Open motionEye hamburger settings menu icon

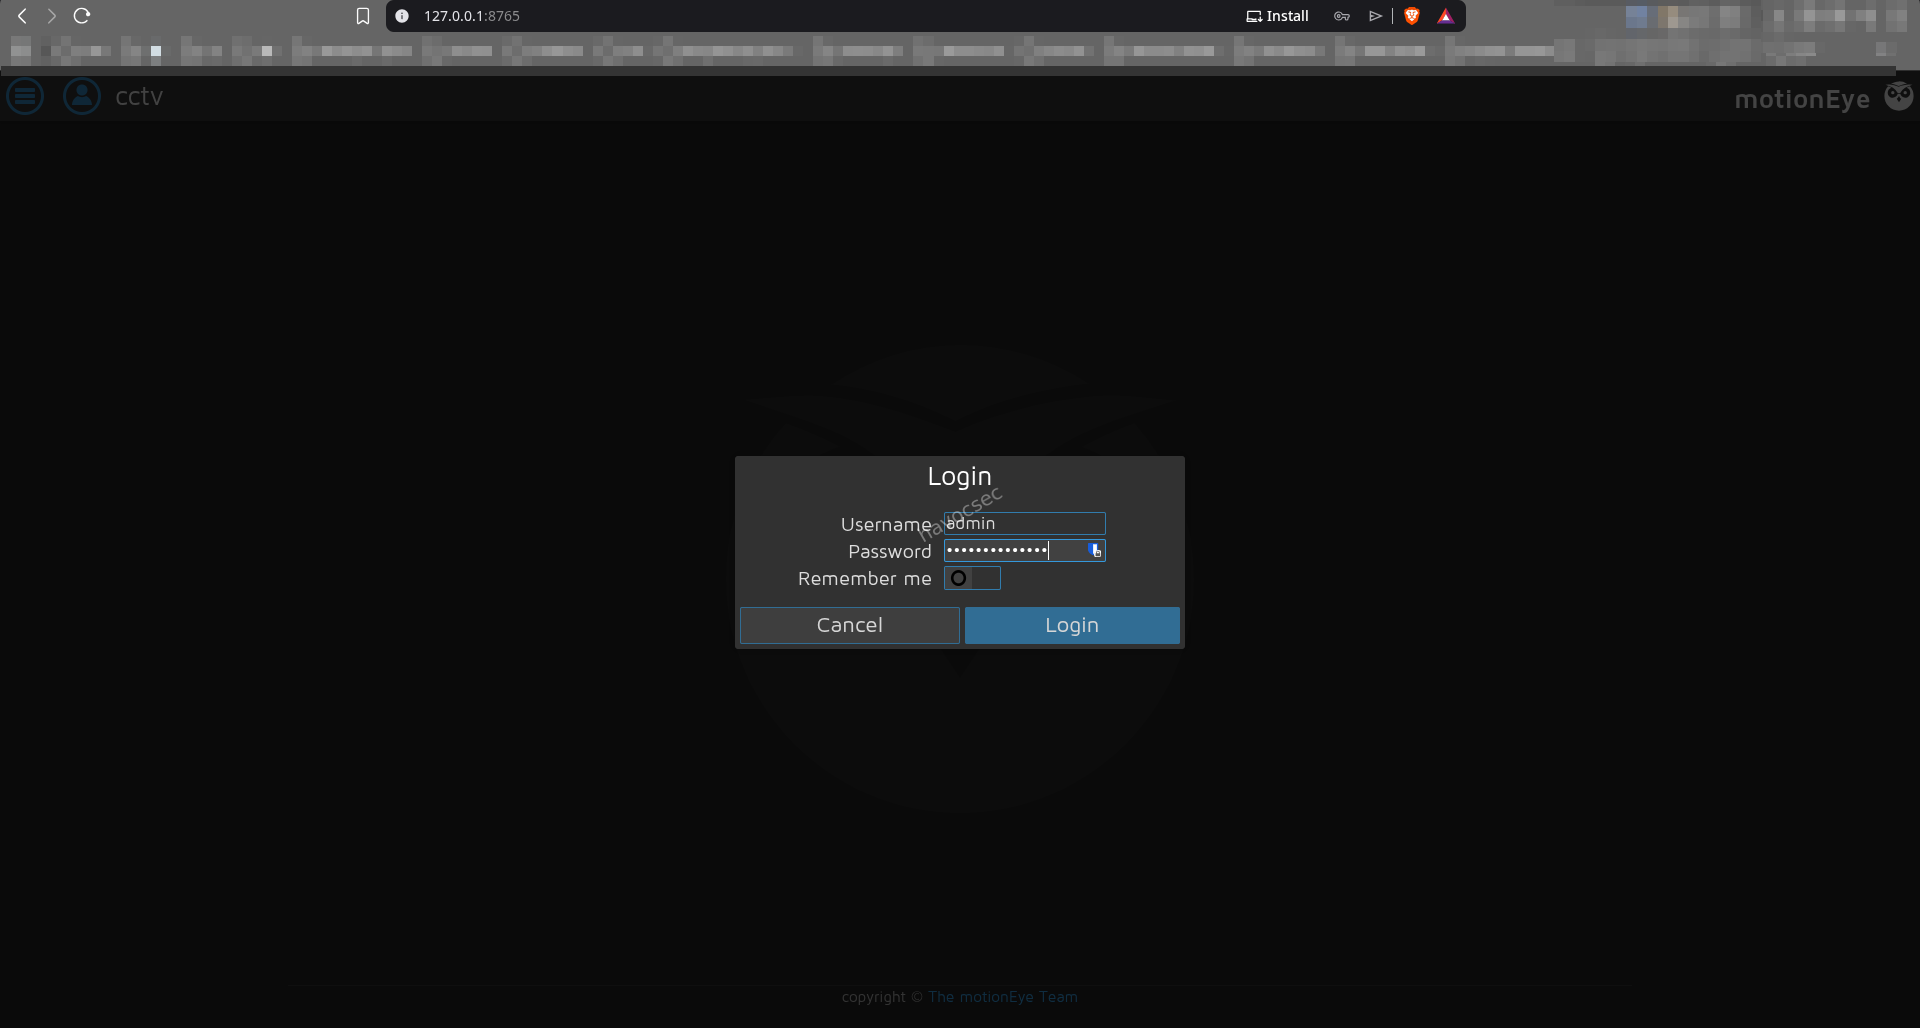click(25, 96)
